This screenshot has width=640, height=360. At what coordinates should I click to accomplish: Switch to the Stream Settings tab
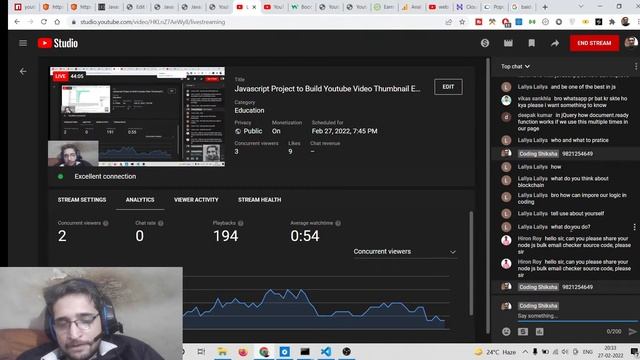[82, 200]
